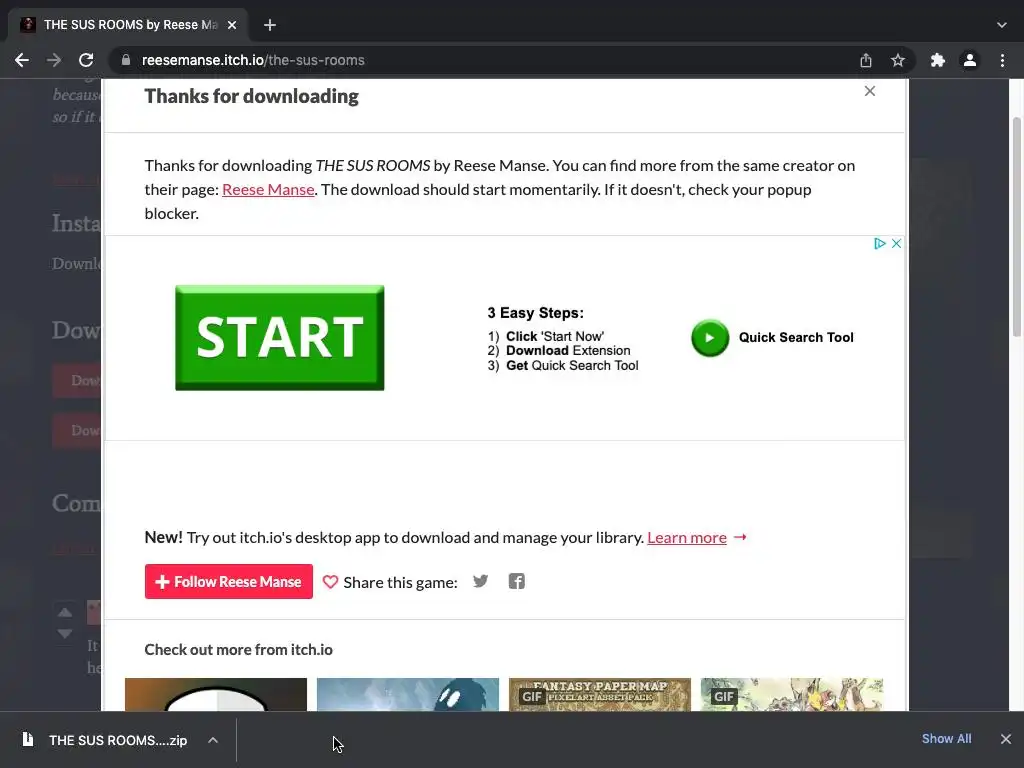Click the Follow Reese Manse button
The image size is (1024, 768).
tap(229, 581)
